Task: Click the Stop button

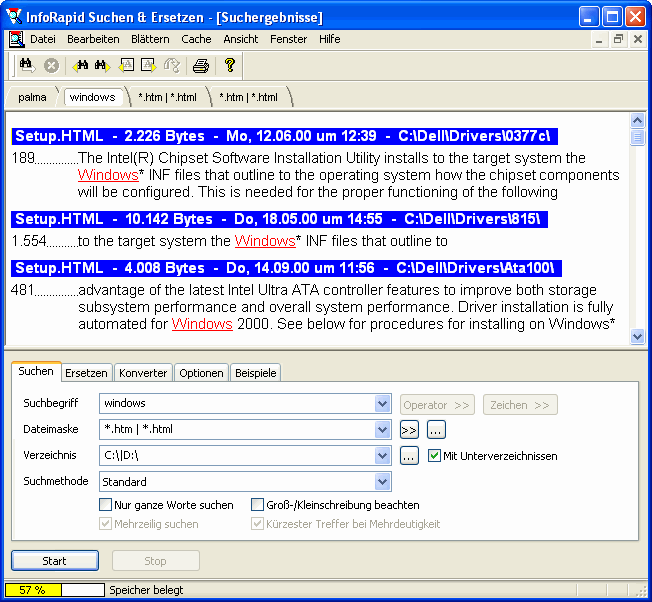Action: [156, 561]
